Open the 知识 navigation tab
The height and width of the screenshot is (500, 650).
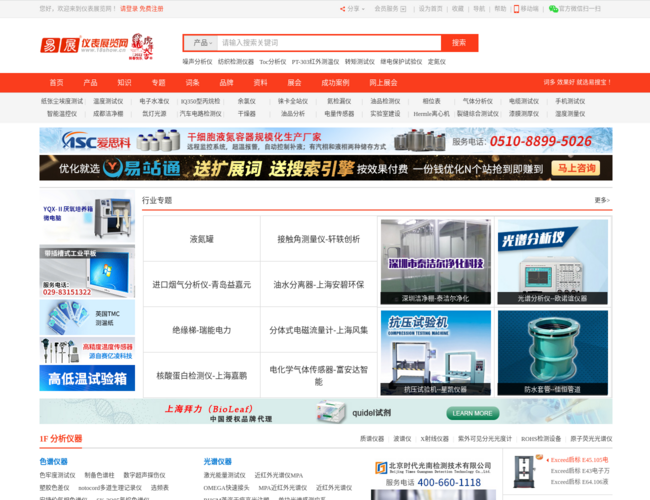124,83
